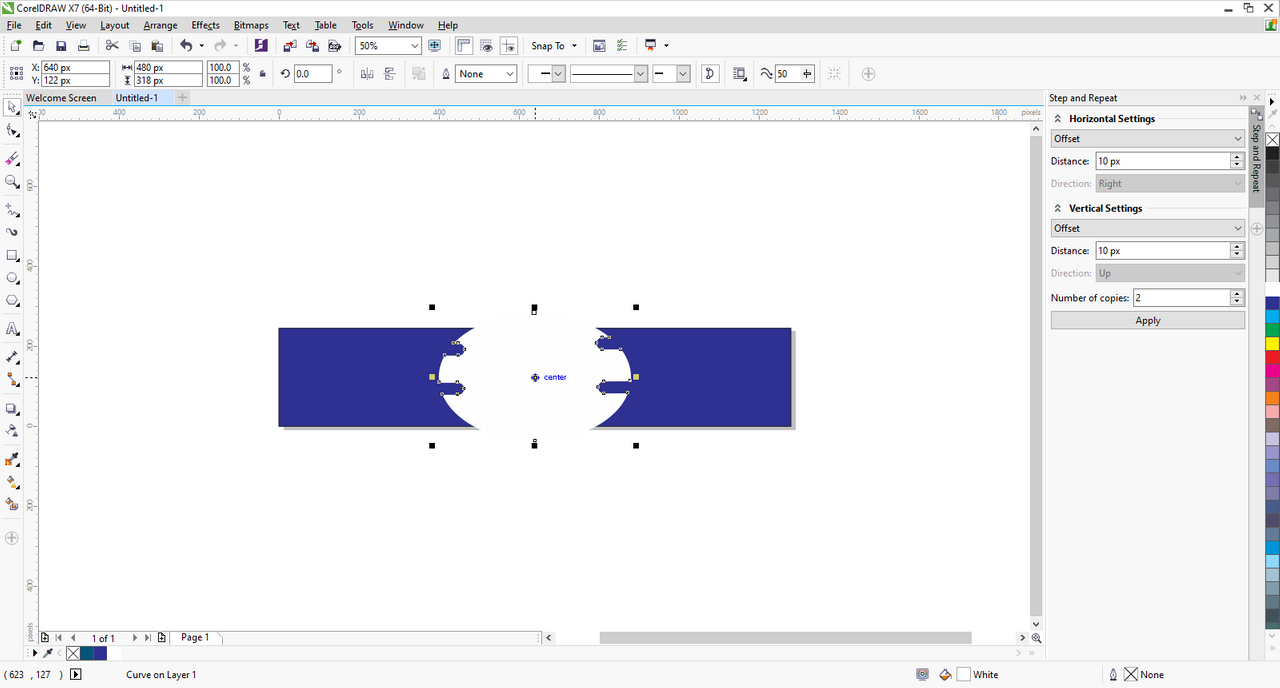The image size is (1280, 688).
Task: Open the Arrange menu
Action: click(x=160, y=25)
